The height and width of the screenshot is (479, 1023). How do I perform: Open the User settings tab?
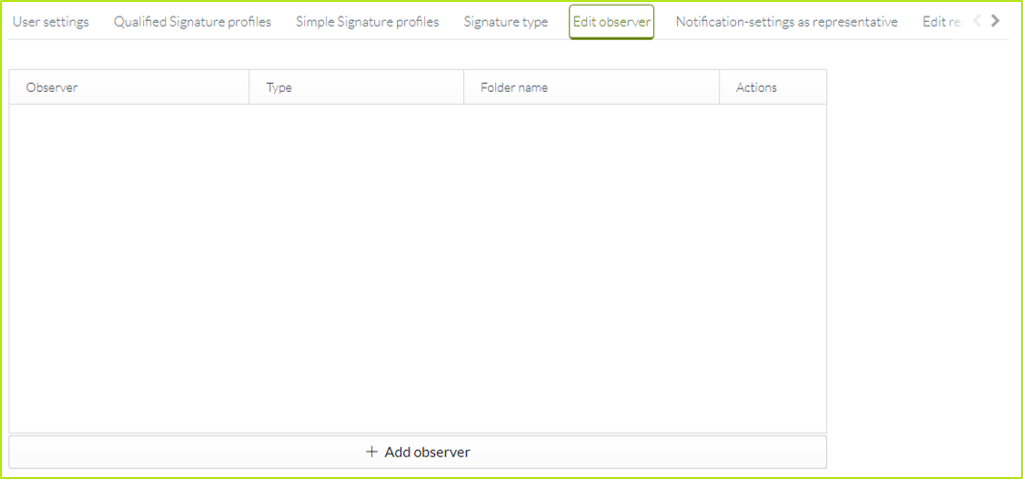coord(50,22)
